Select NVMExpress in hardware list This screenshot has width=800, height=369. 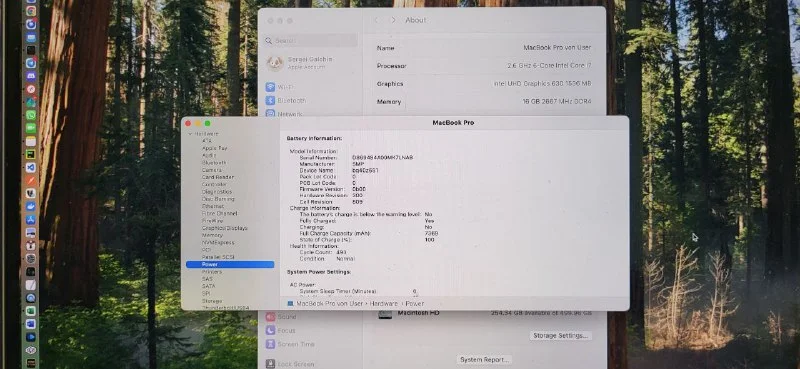(218, 242)
